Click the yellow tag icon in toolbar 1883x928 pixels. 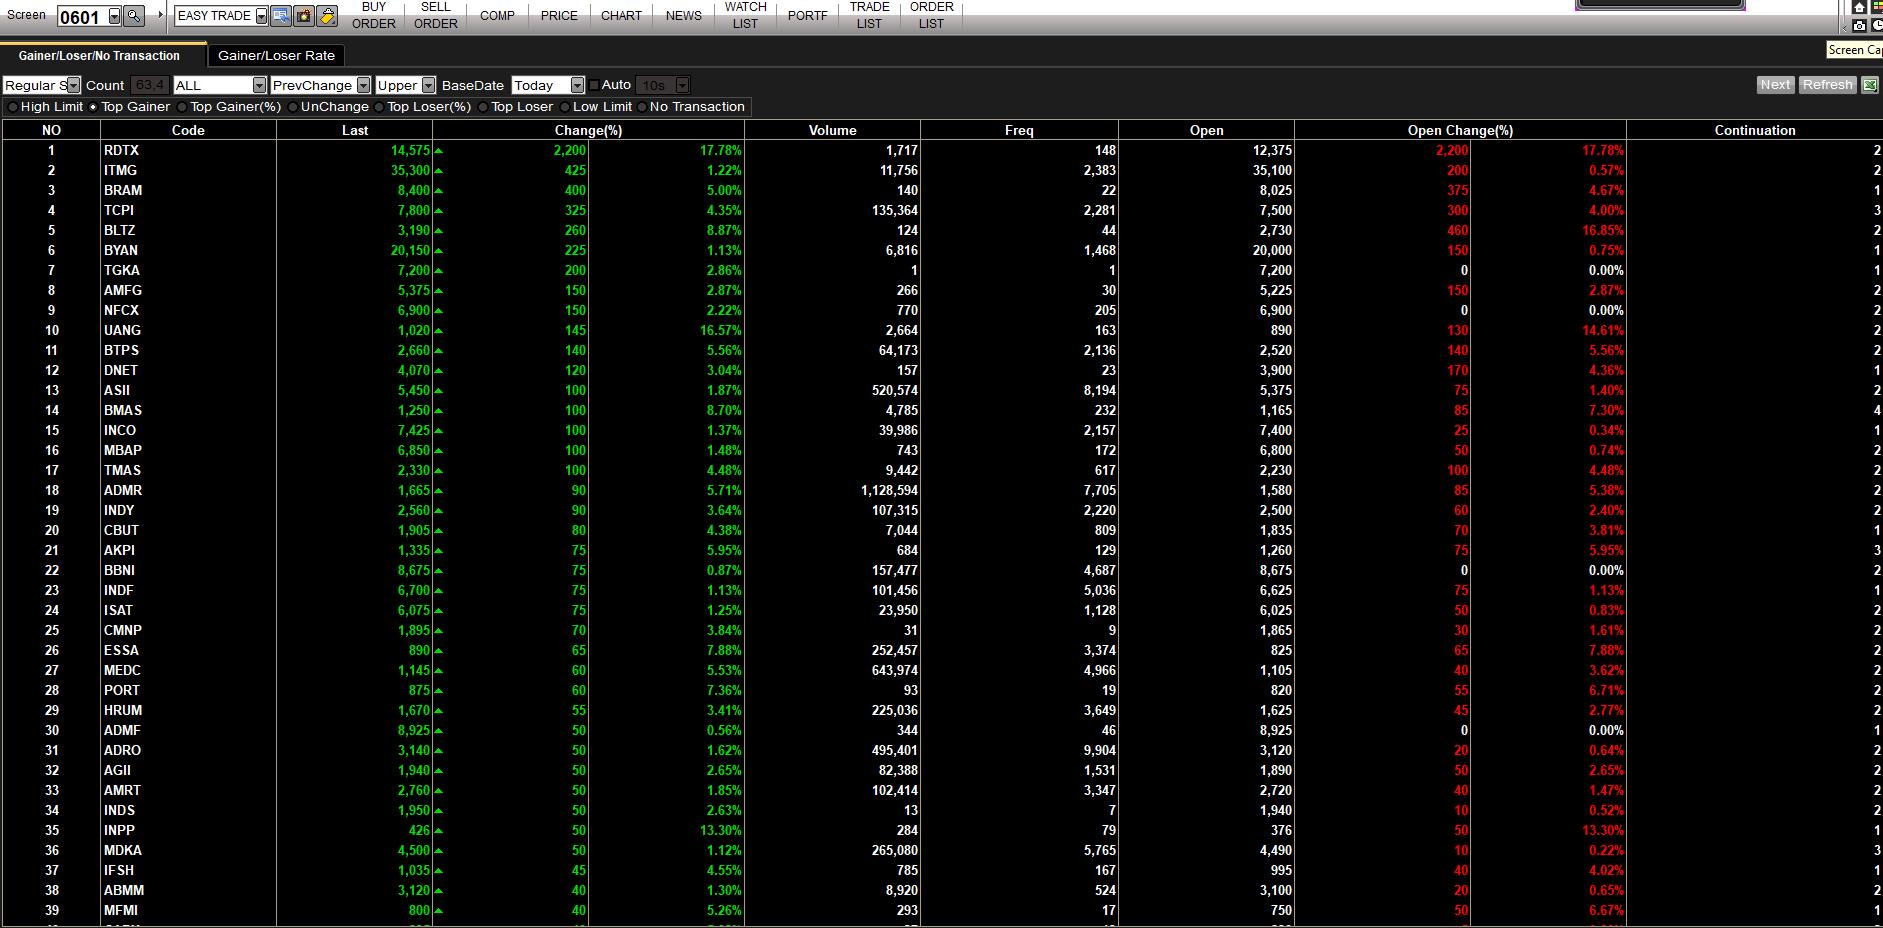(x=326, y=16)
